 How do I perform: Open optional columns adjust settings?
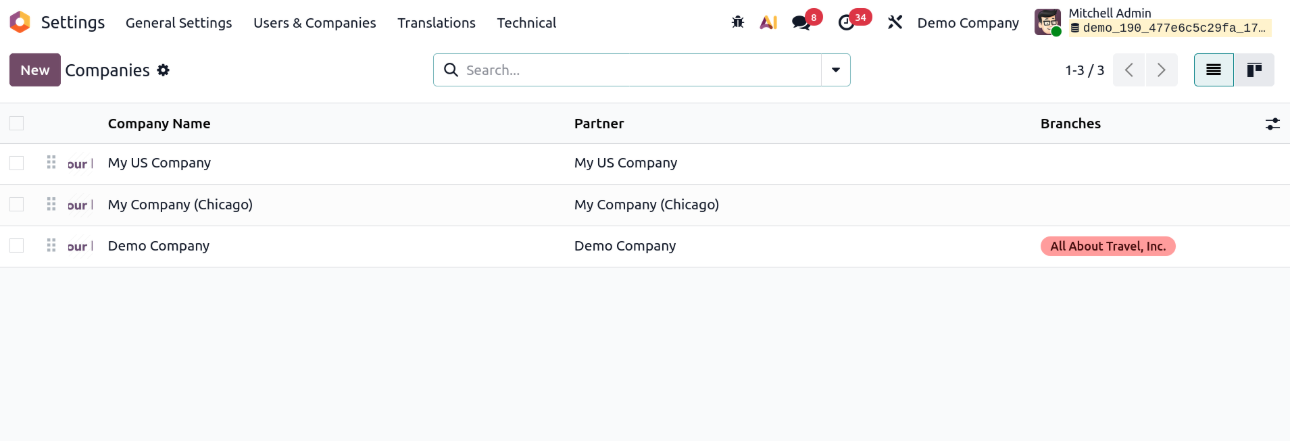click(1272, 124)
